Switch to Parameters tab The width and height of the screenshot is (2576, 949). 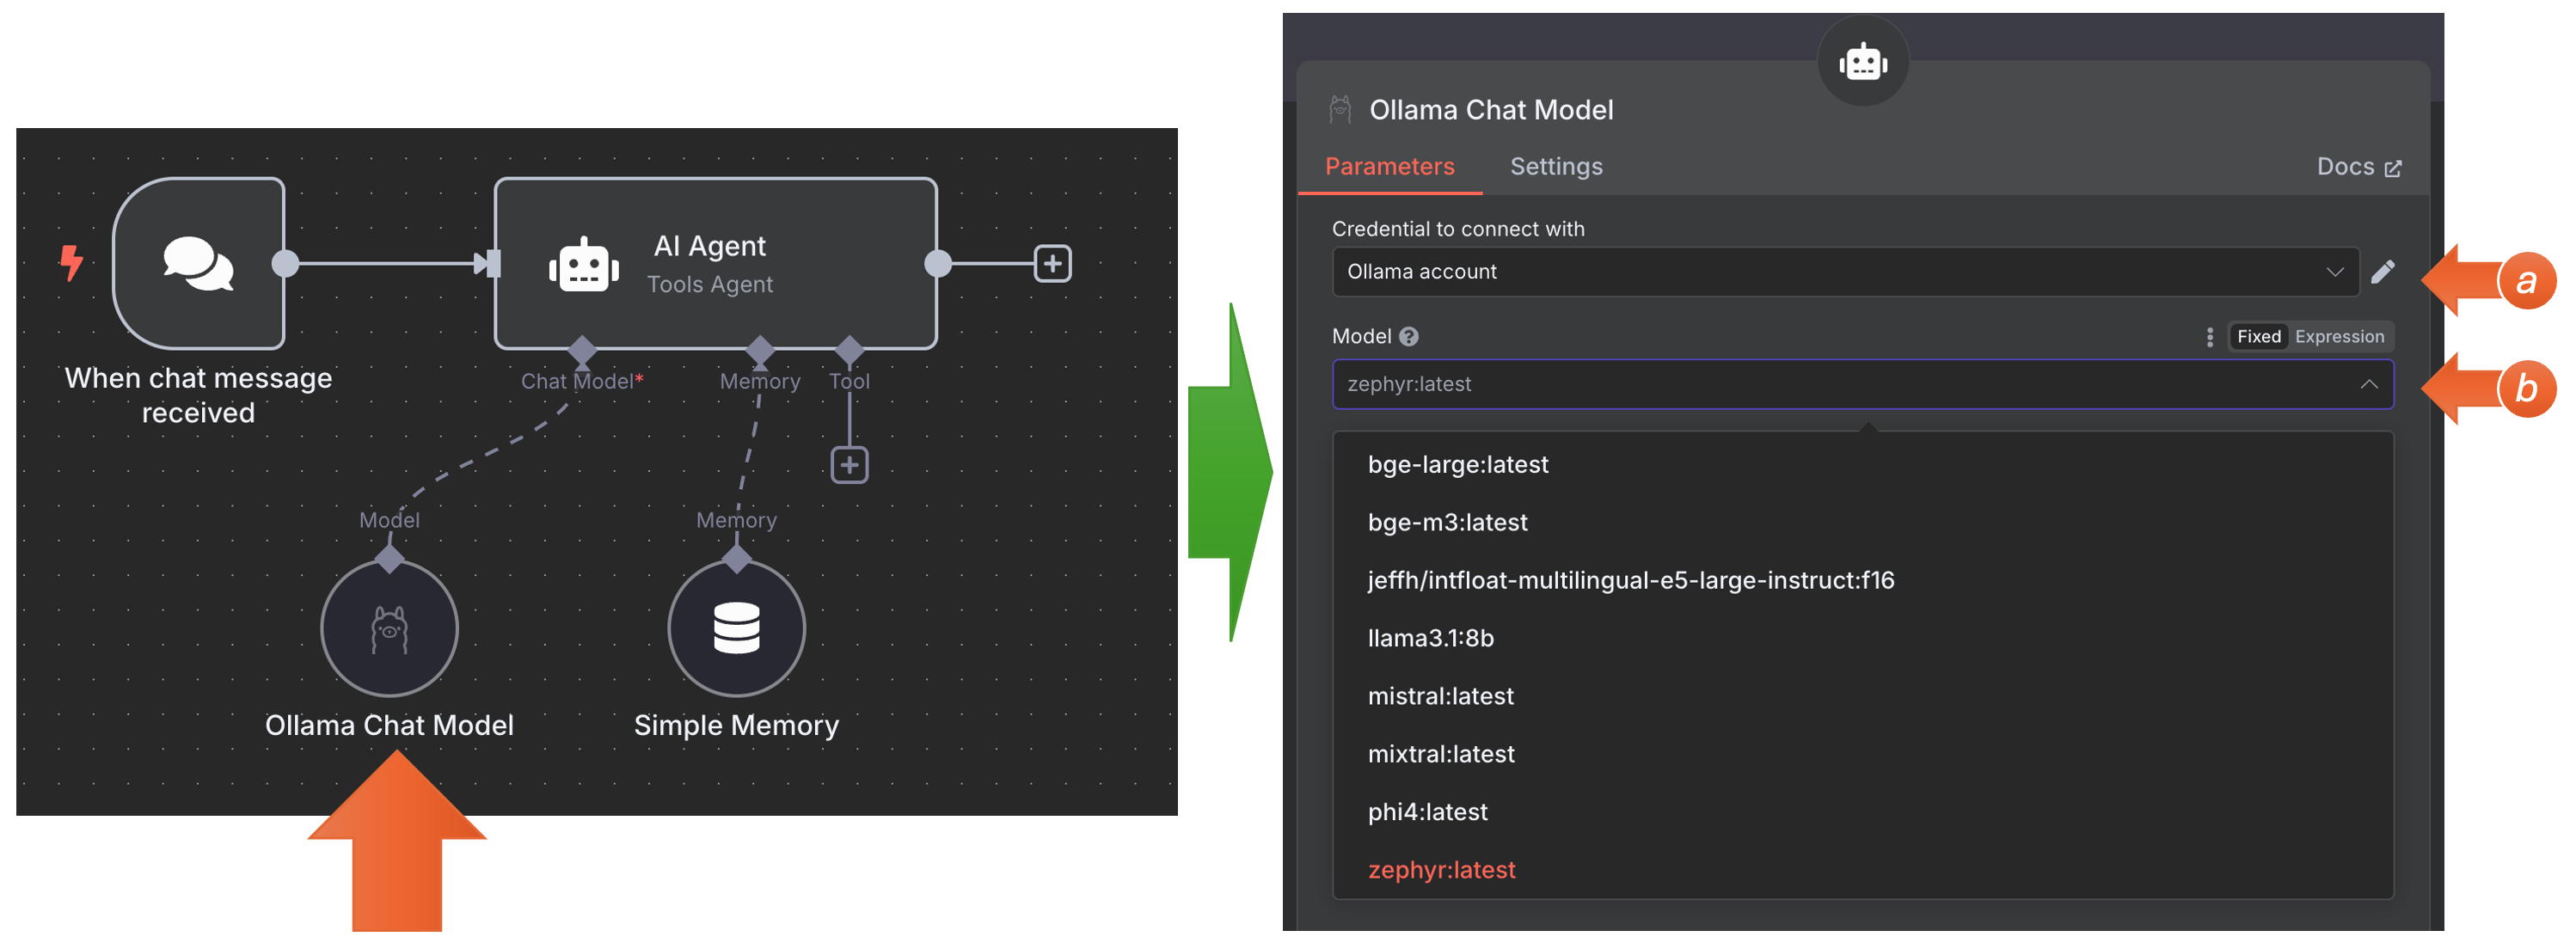[x=1389, y=167]
